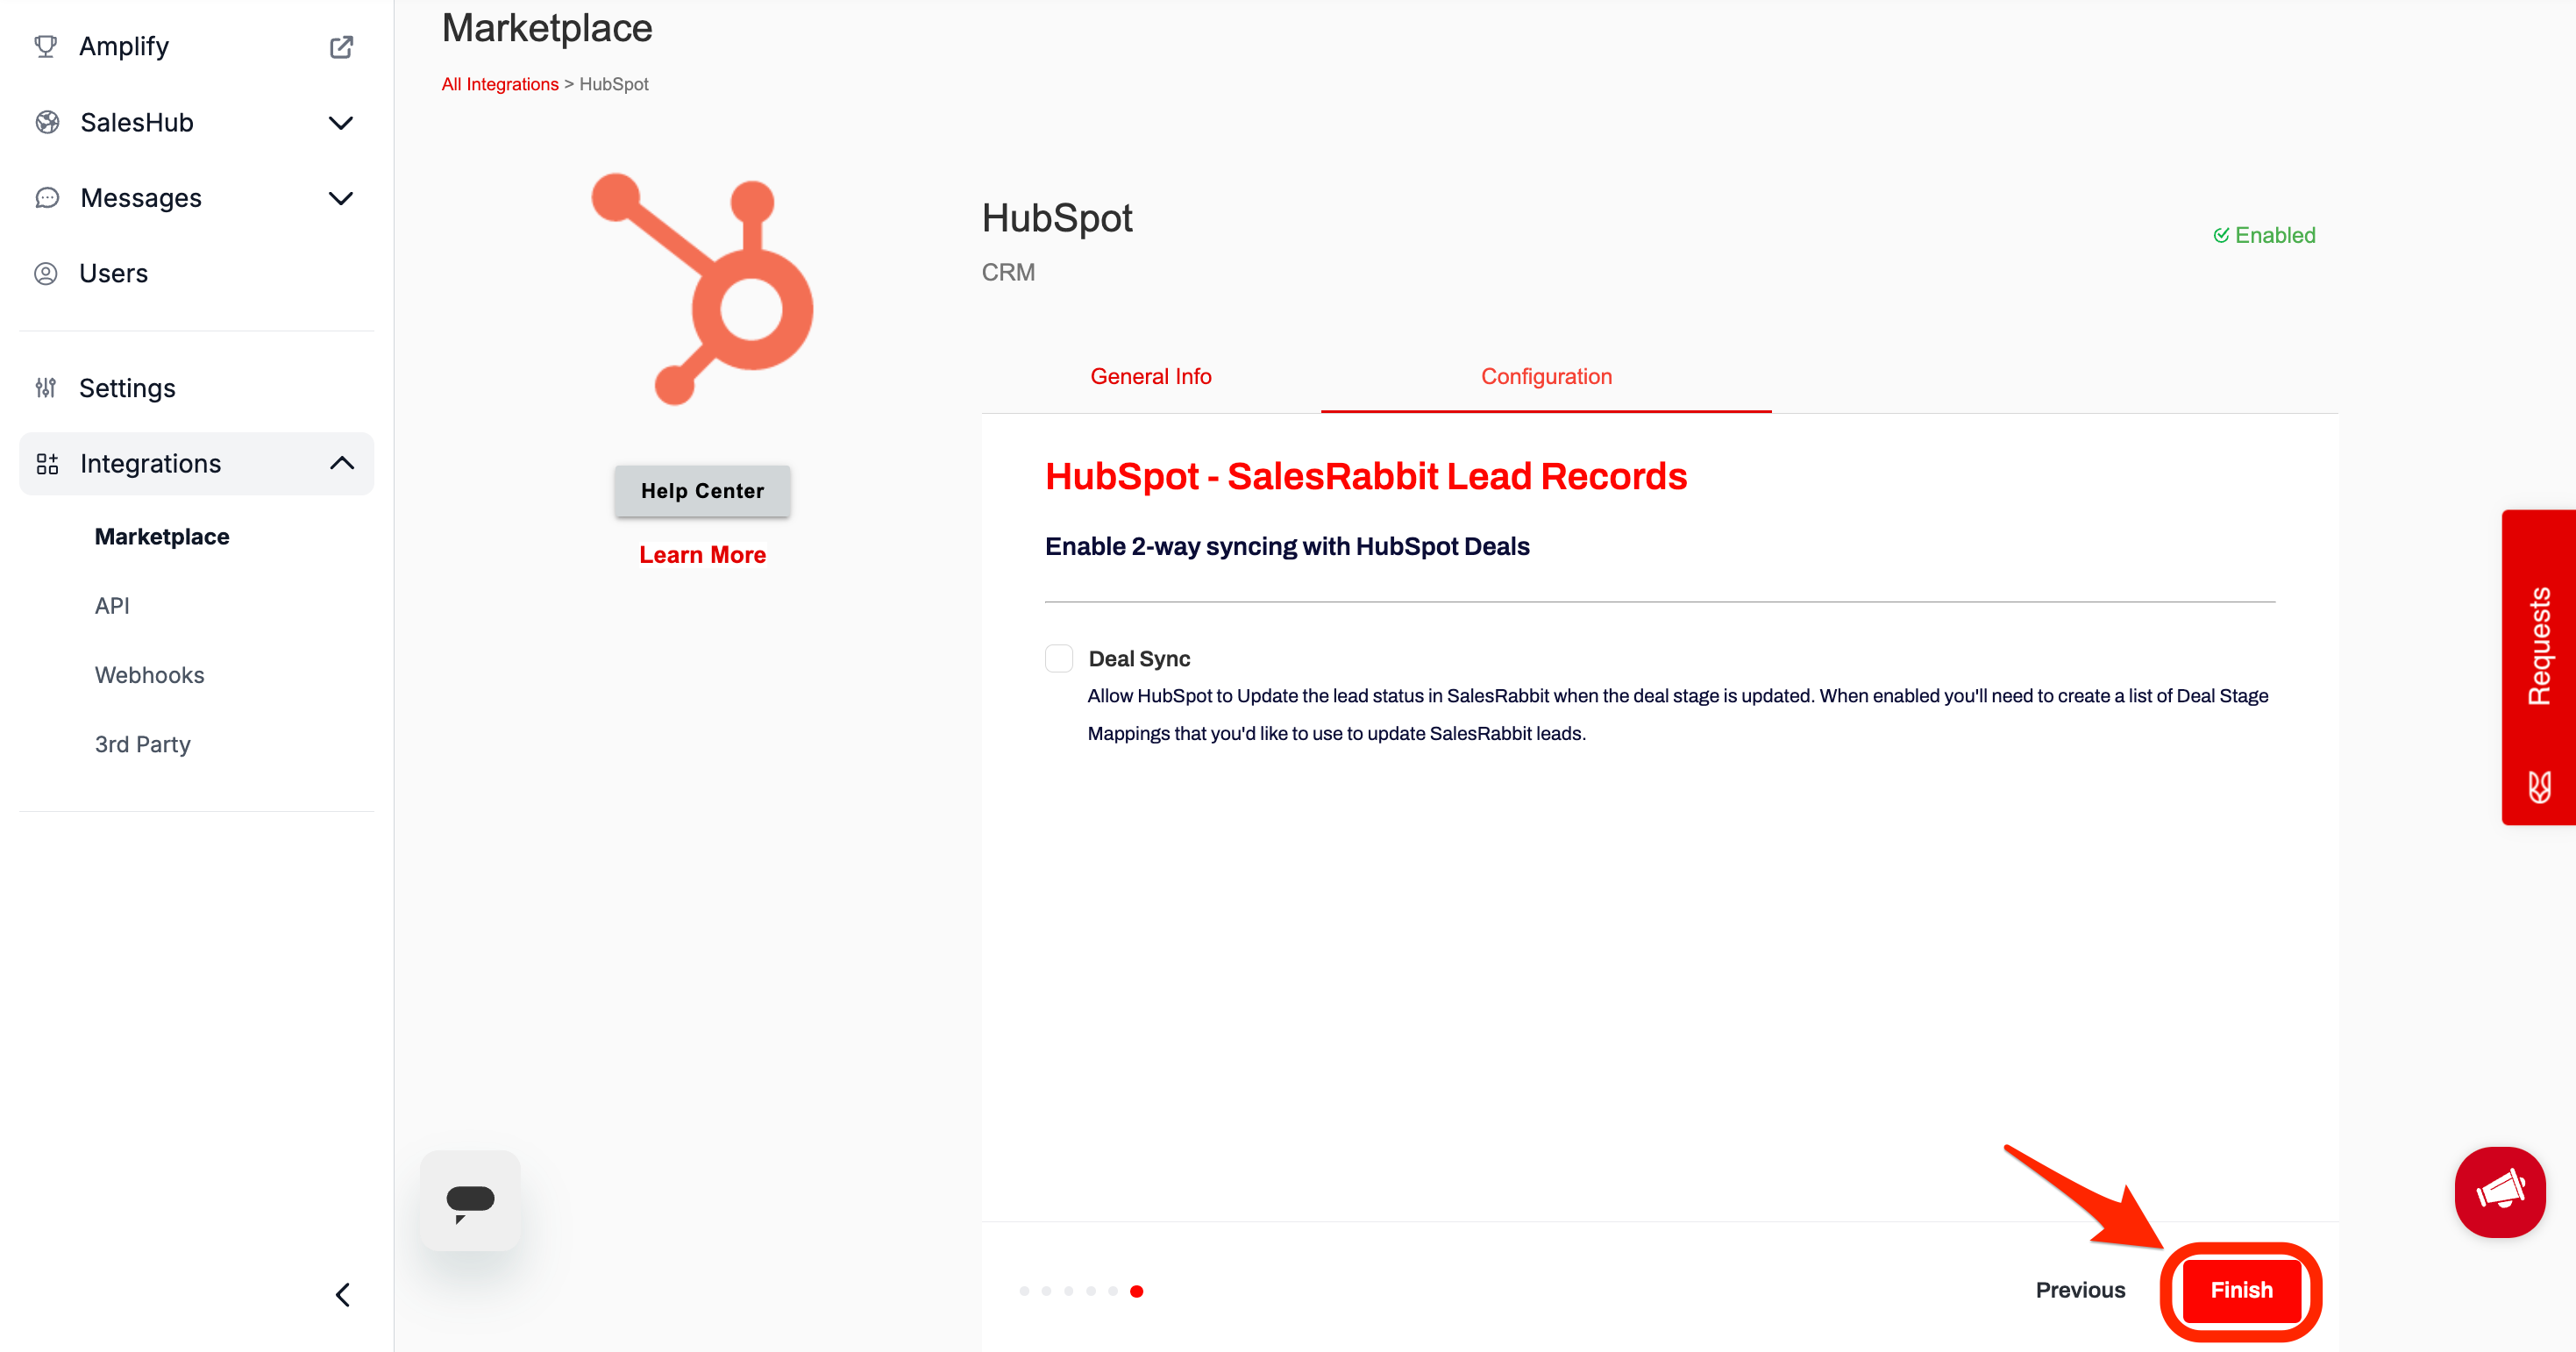
Task: Go back with Previous button
Action: 2080,1290
